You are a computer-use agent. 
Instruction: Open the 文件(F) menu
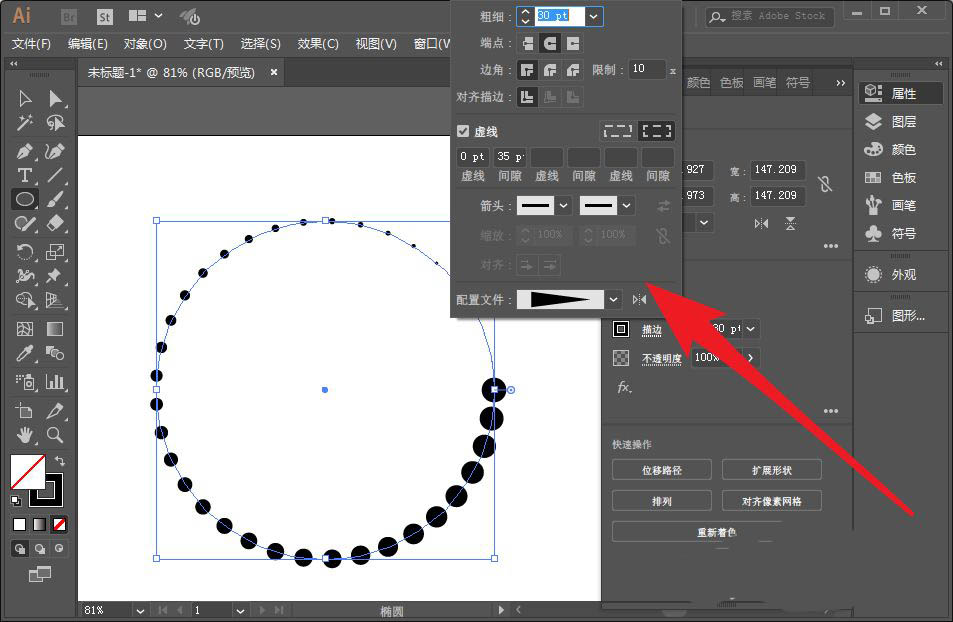coord(32,44)
